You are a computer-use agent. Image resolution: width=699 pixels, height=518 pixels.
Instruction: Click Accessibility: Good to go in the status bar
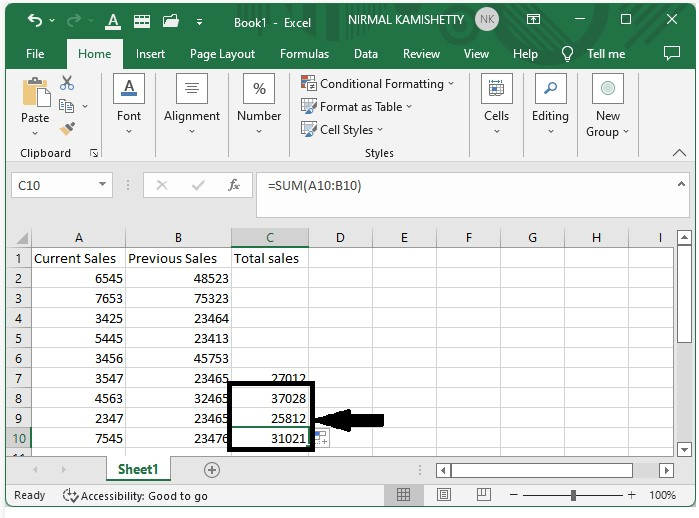point(135,495)
